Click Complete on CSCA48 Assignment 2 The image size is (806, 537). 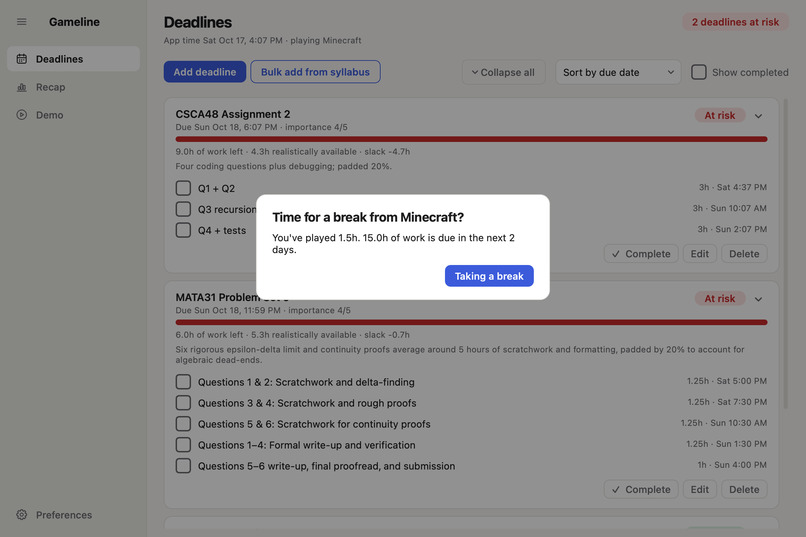point(641,254)
